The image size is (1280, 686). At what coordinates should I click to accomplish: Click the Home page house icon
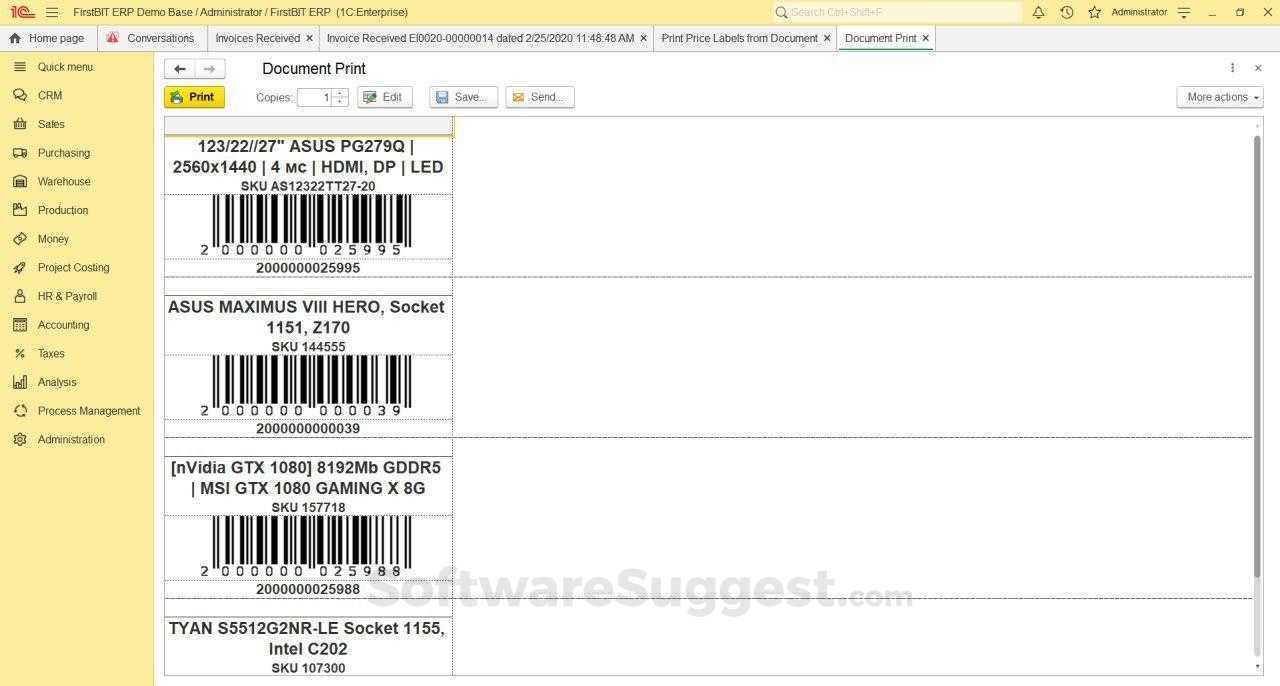(15, 38)
